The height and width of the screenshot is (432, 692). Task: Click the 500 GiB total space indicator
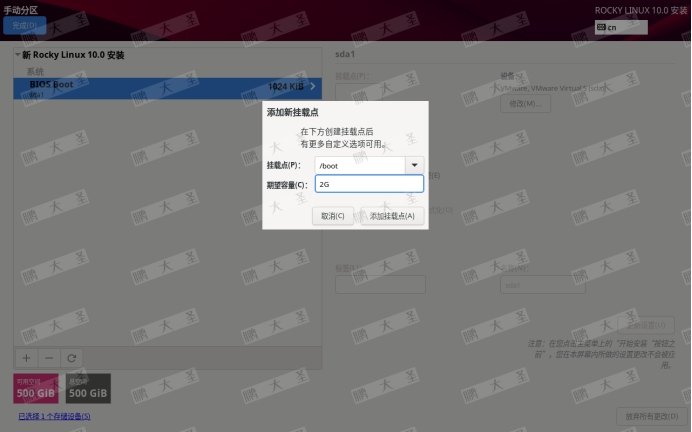click(x=88, y=389)
